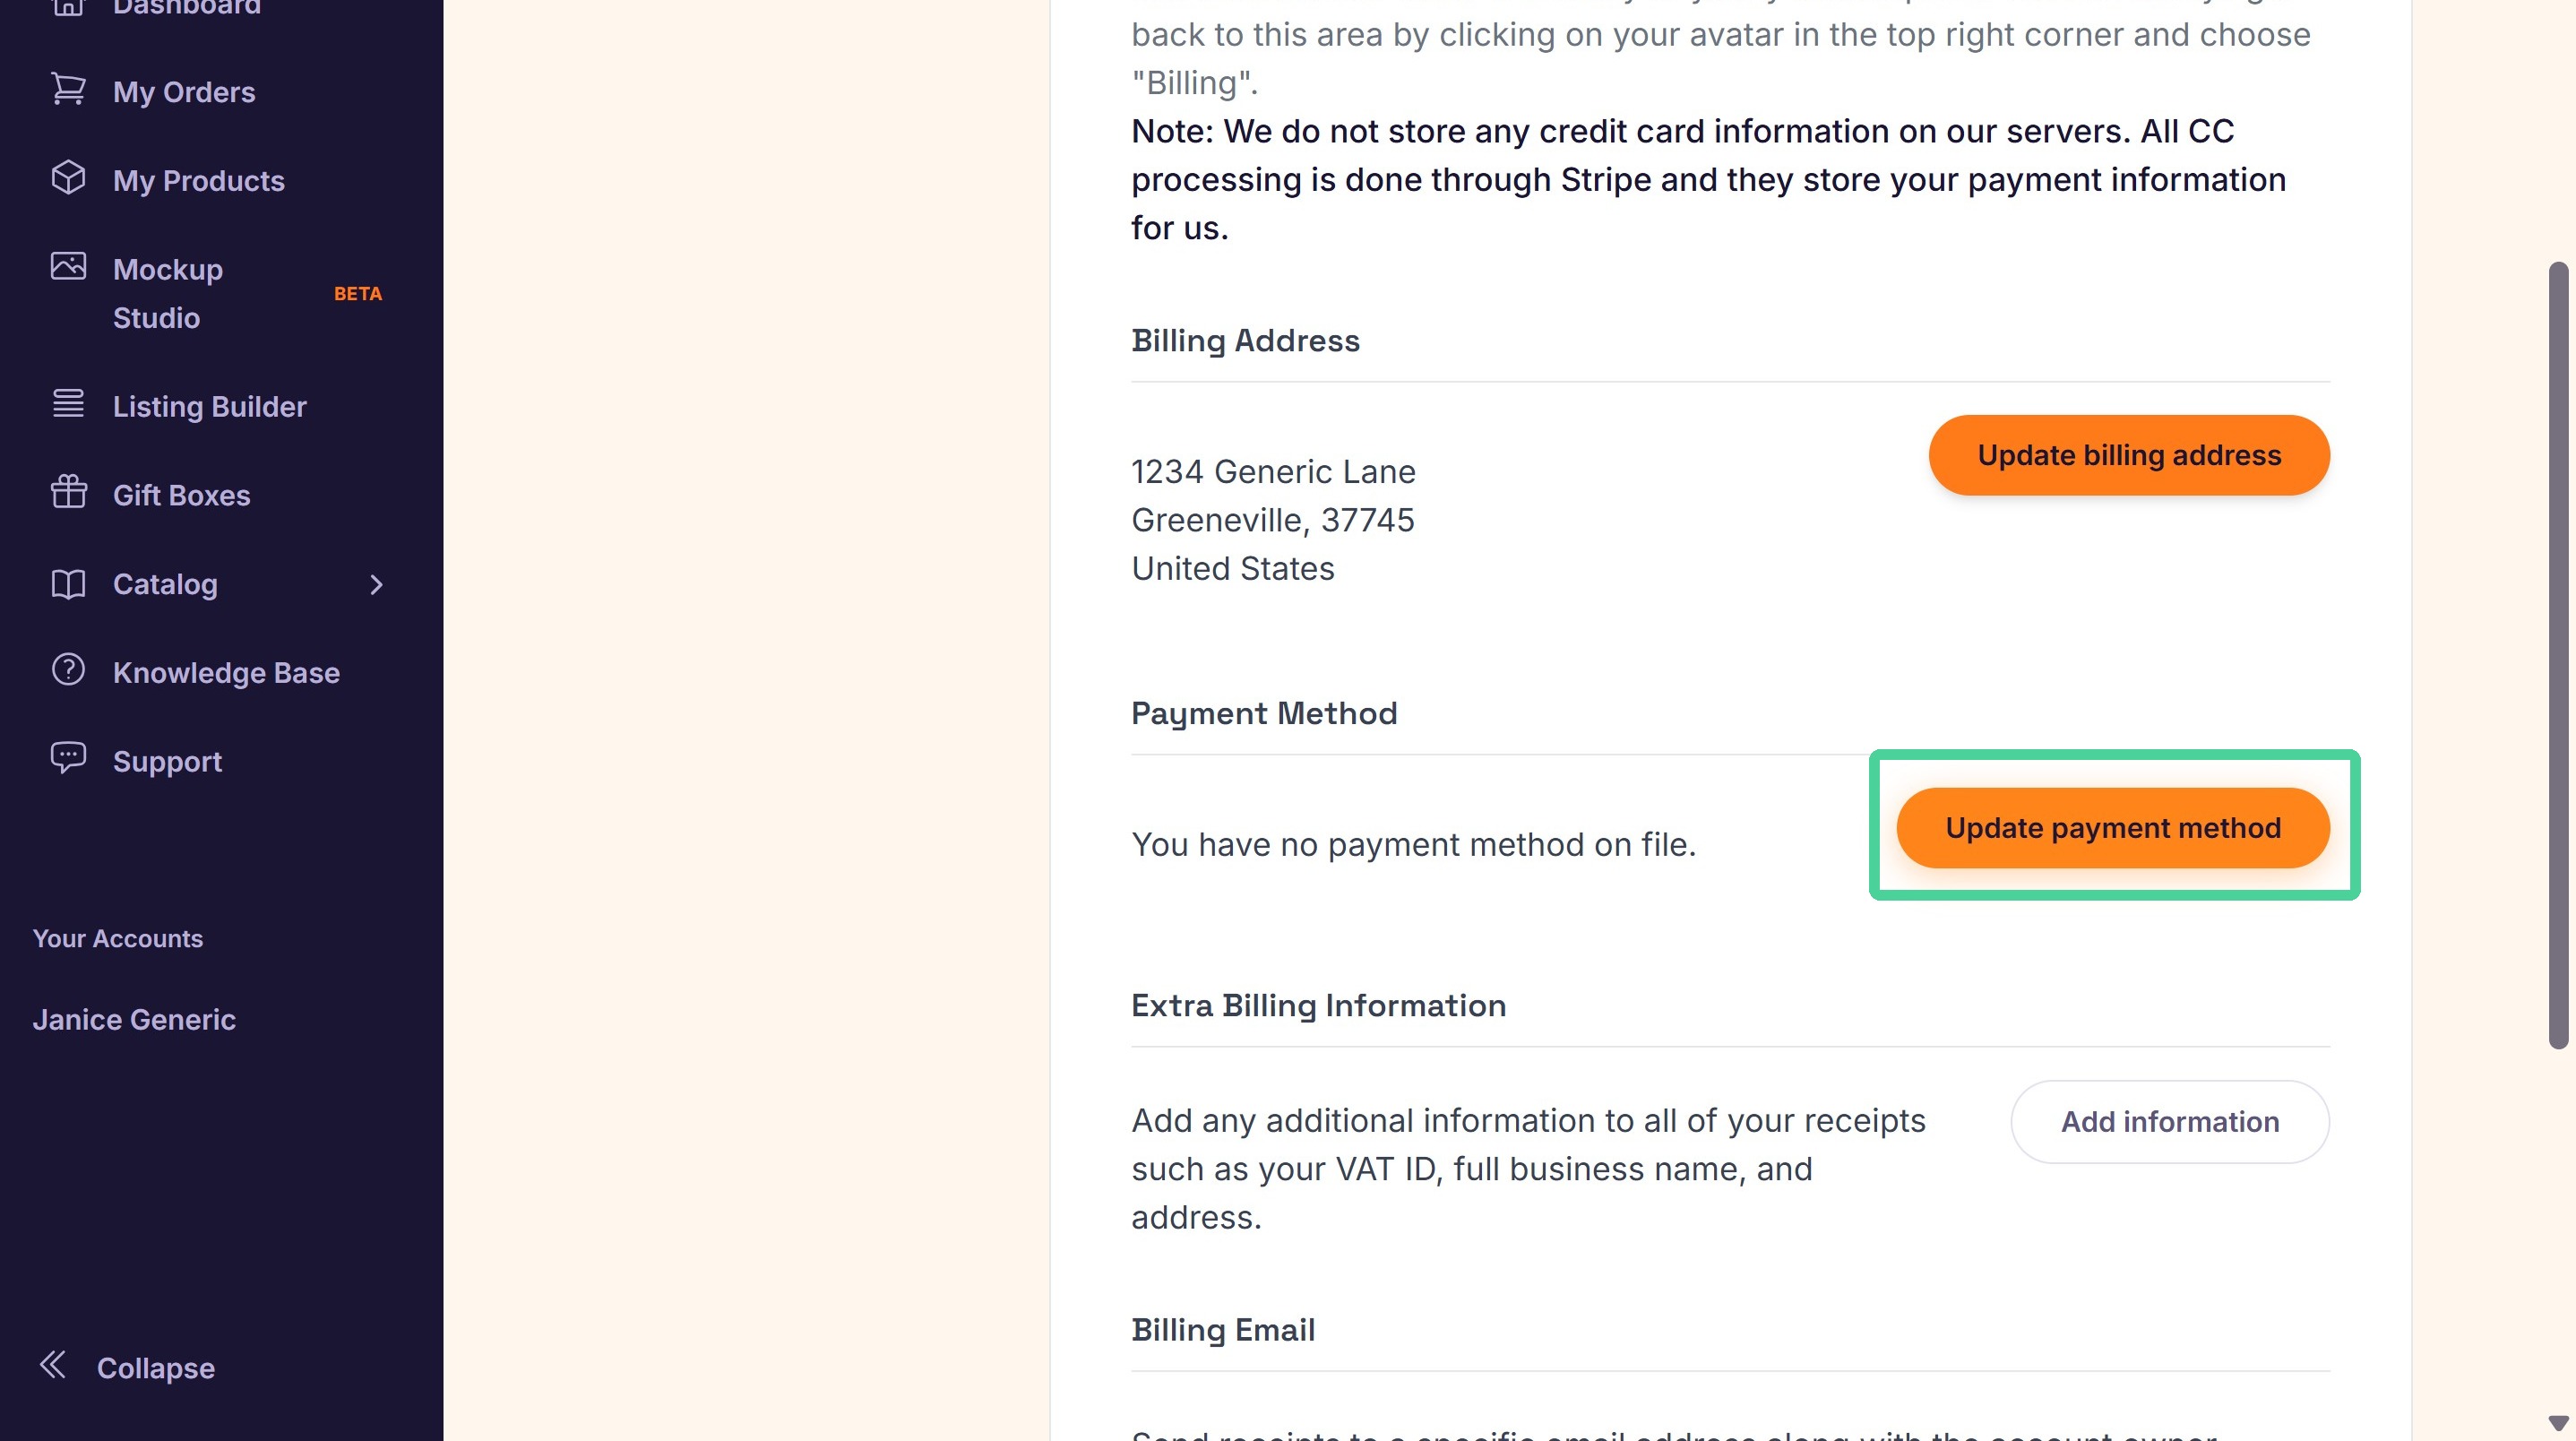Click the Gift Boxes present icon
The height and width of the screenshot is (1441, 2576).
68,491
